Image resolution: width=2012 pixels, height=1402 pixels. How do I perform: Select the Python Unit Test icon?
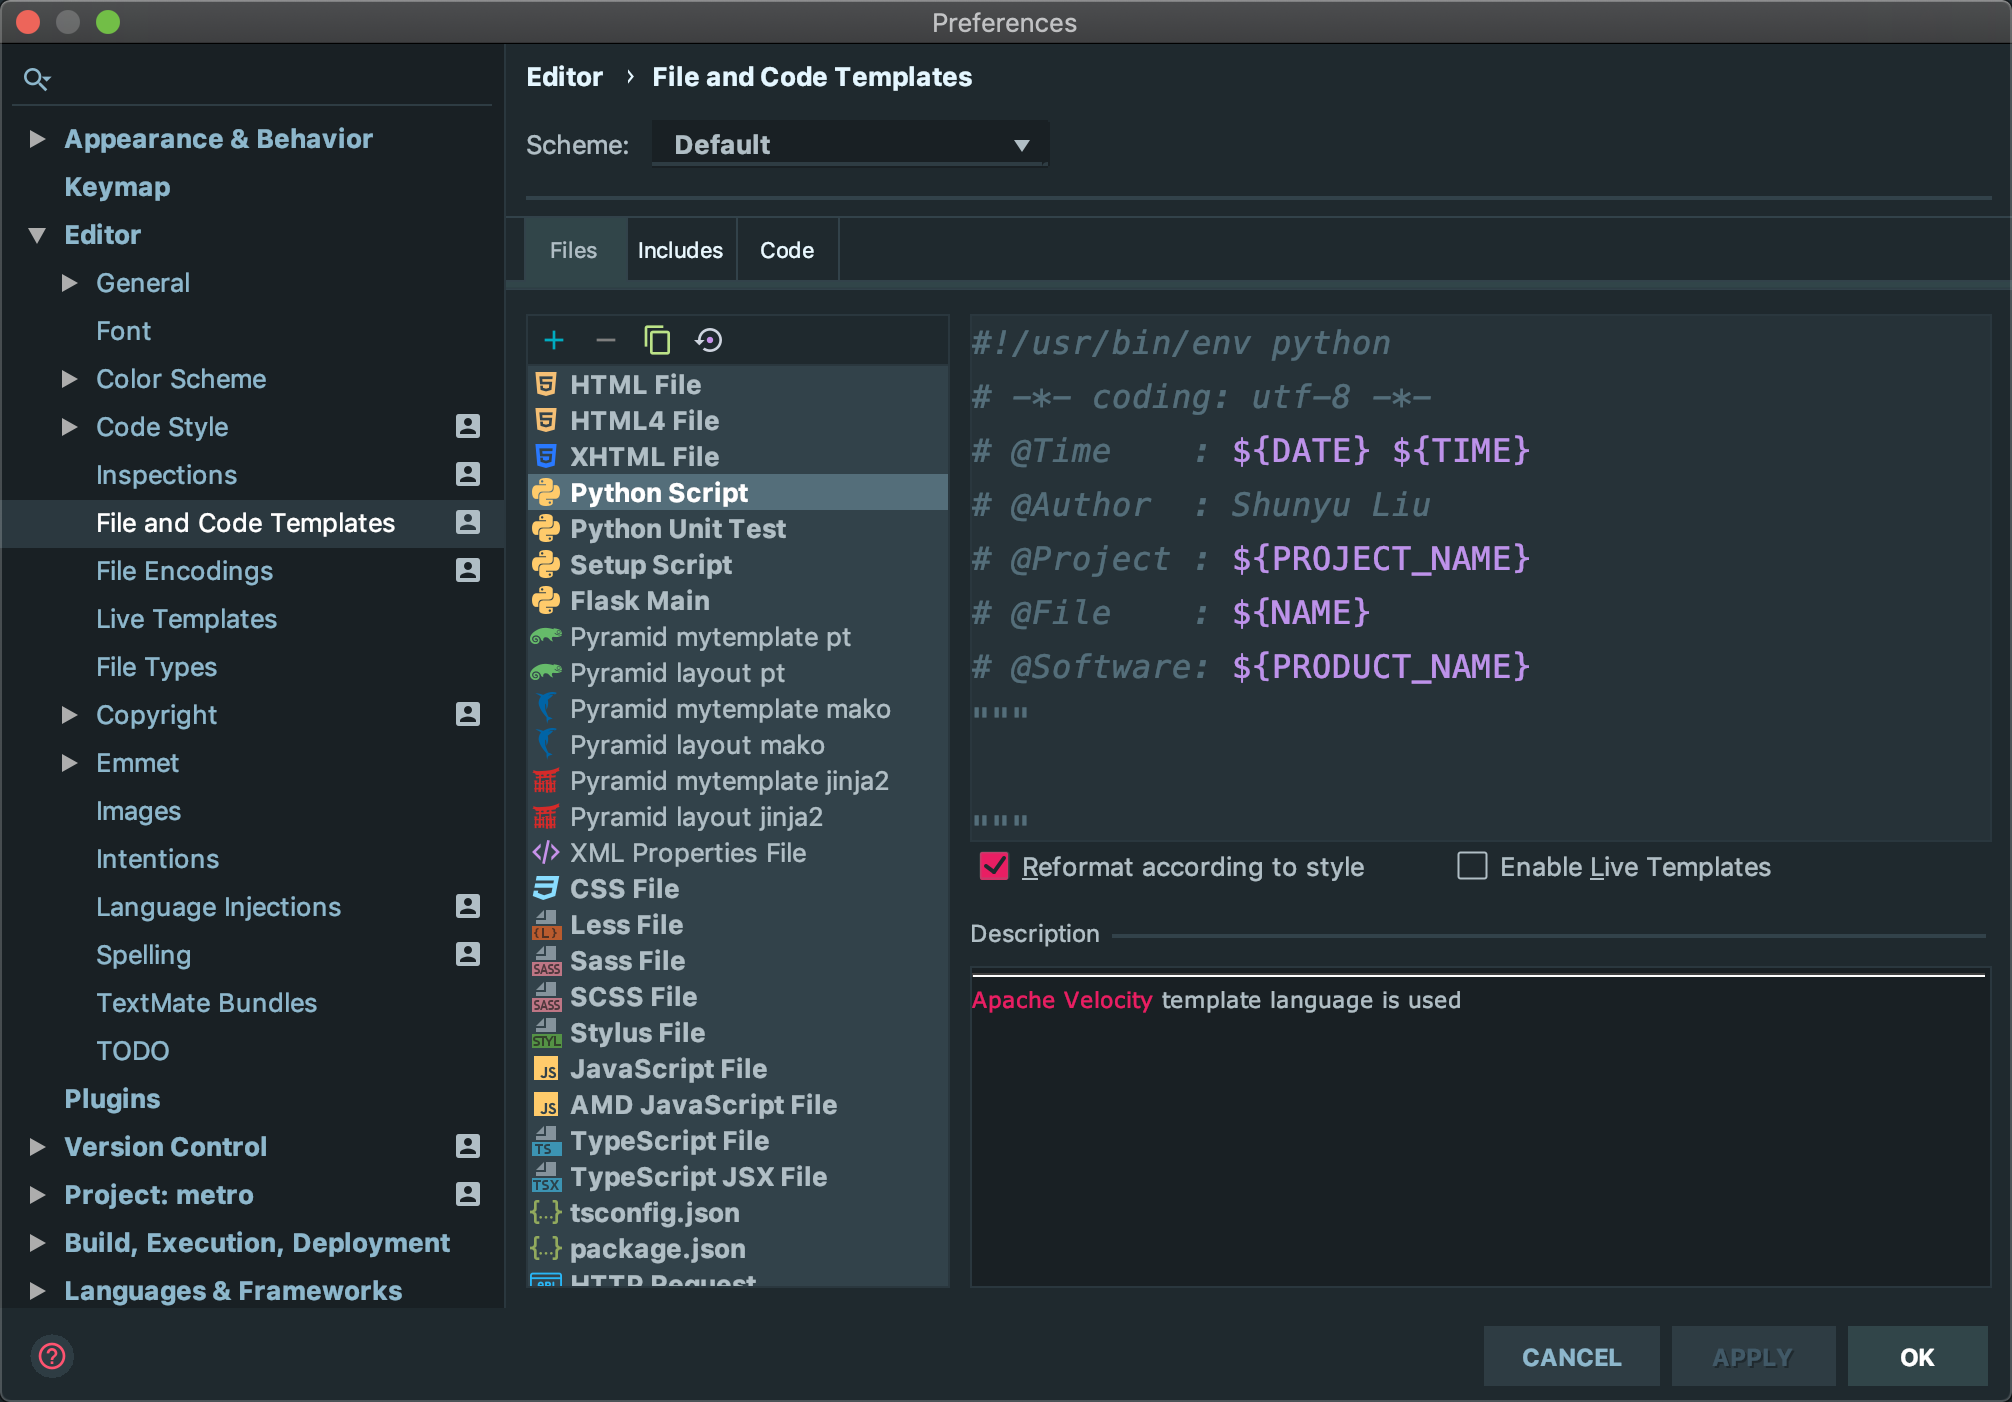pyautogui.click(x=546, y=528)
